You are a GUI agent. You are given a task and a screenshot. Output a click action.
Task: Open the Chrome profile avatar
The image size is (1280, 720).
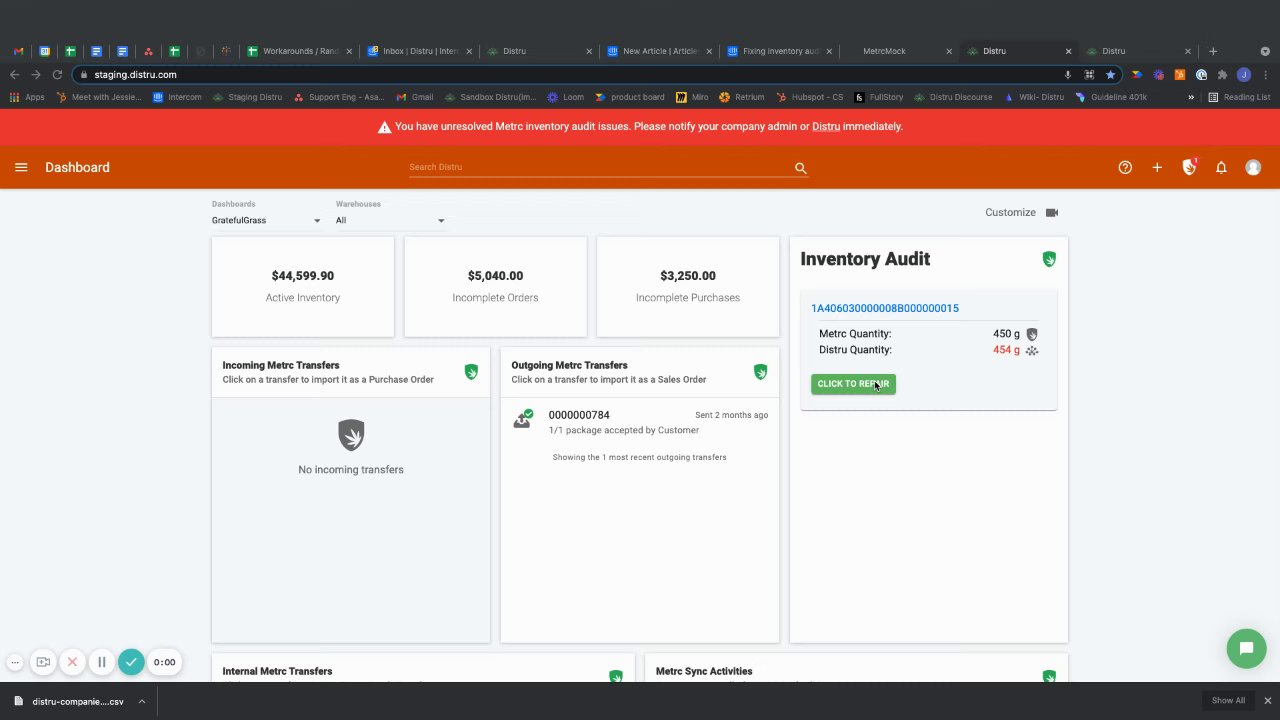point(1244,74)
